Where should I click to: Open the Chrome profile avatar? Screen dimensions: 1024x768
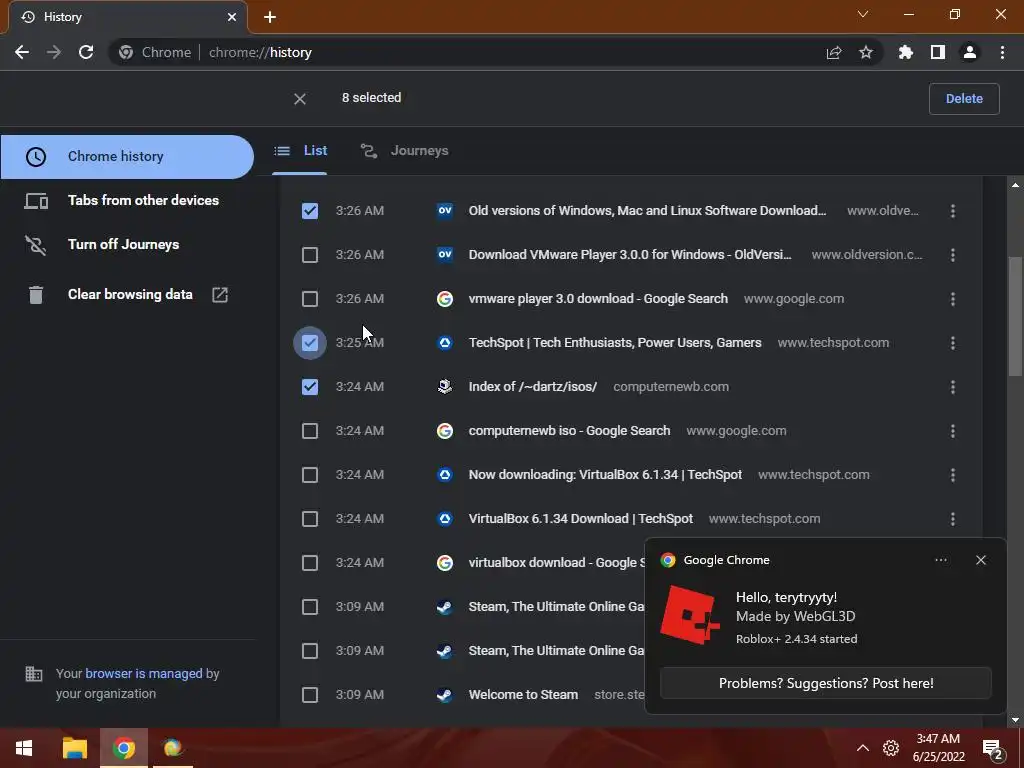970,52
